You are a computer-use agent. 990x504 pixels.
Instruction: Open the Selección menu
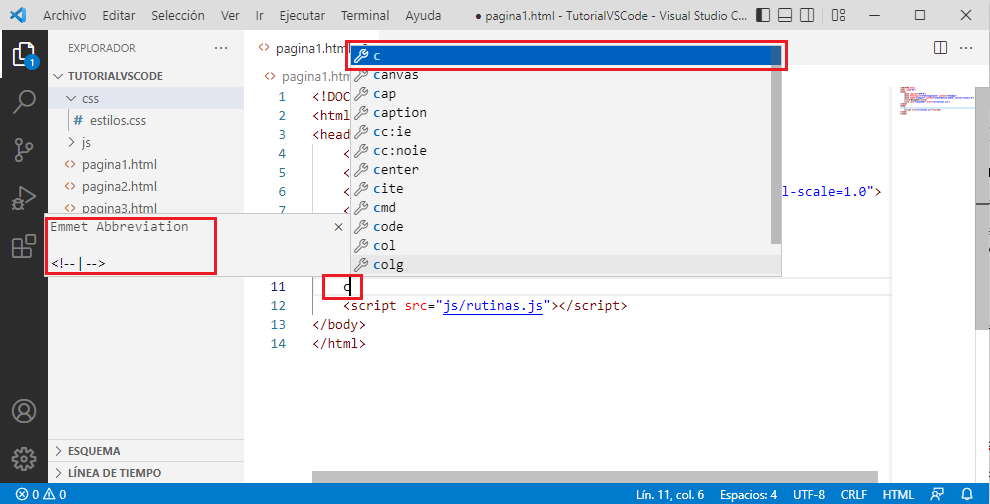[178, 15]
